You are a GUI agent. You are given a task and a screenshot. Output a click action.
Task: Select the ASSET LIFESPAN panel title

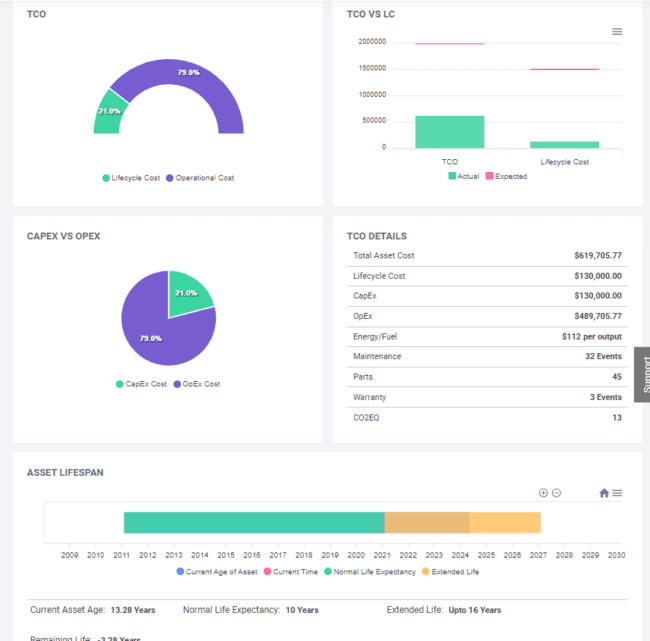point(65,472)
